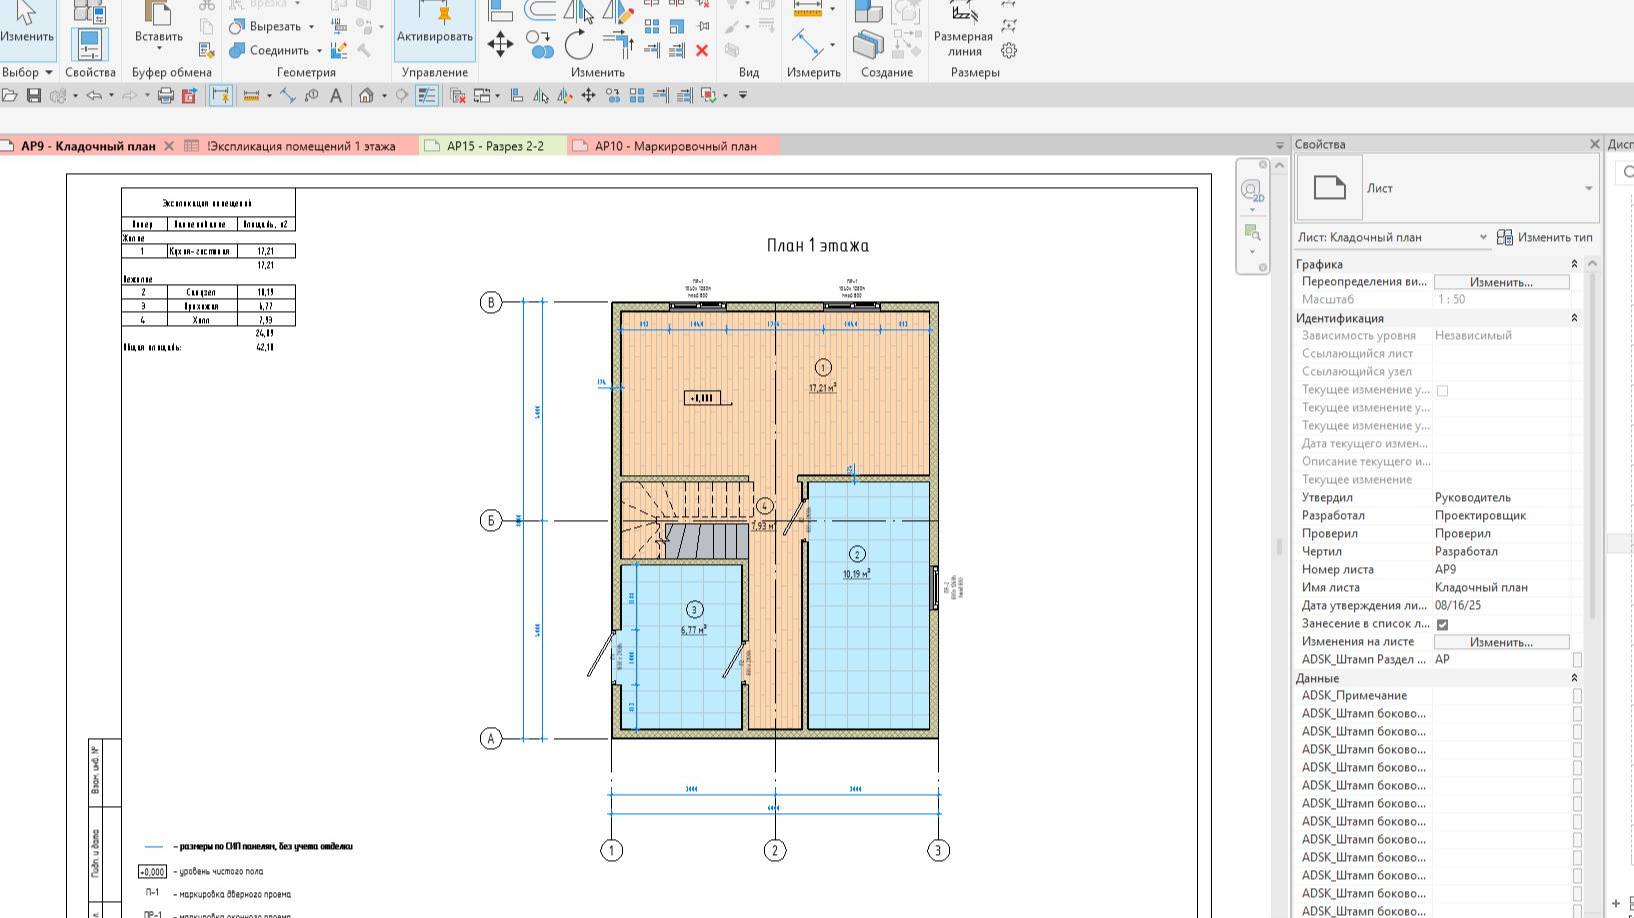Click Изменить next to Переопределения видимости
Viewport: 1634px width, 918px height.
[1501, 281]
